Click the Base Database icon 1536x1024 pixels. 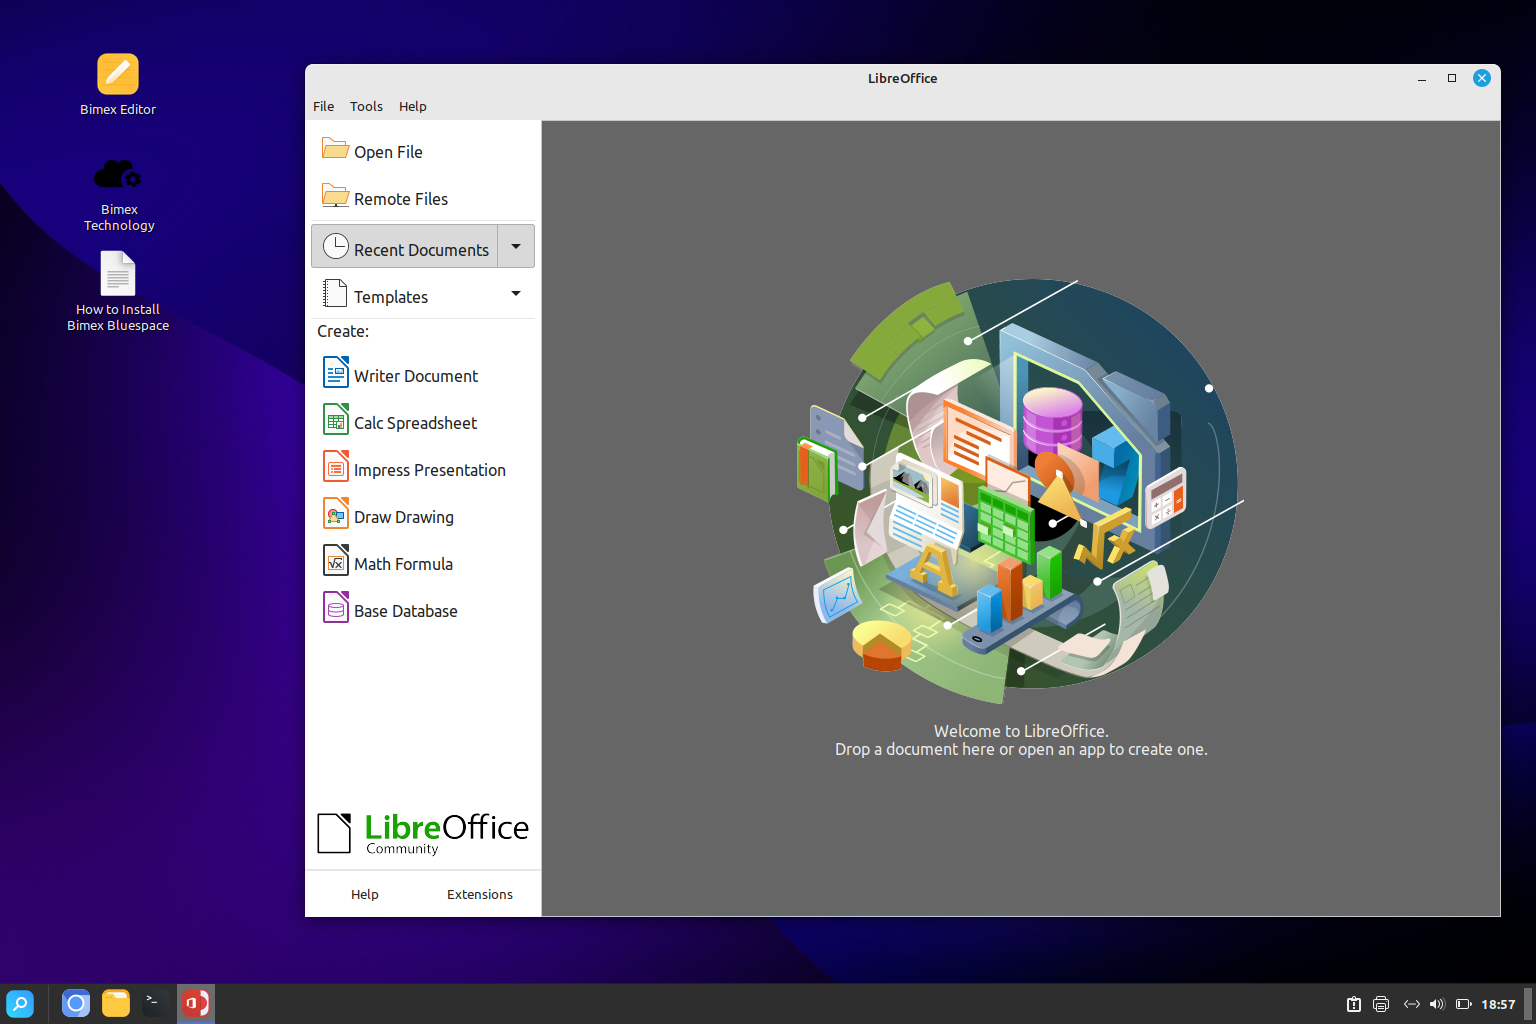[336, 607]
